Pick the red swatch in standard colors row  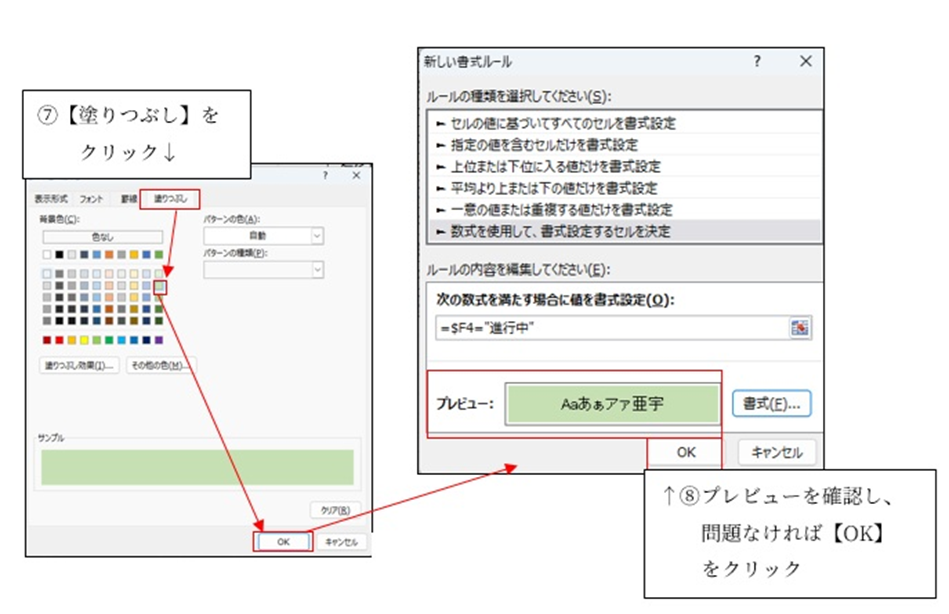click(60, 340)
